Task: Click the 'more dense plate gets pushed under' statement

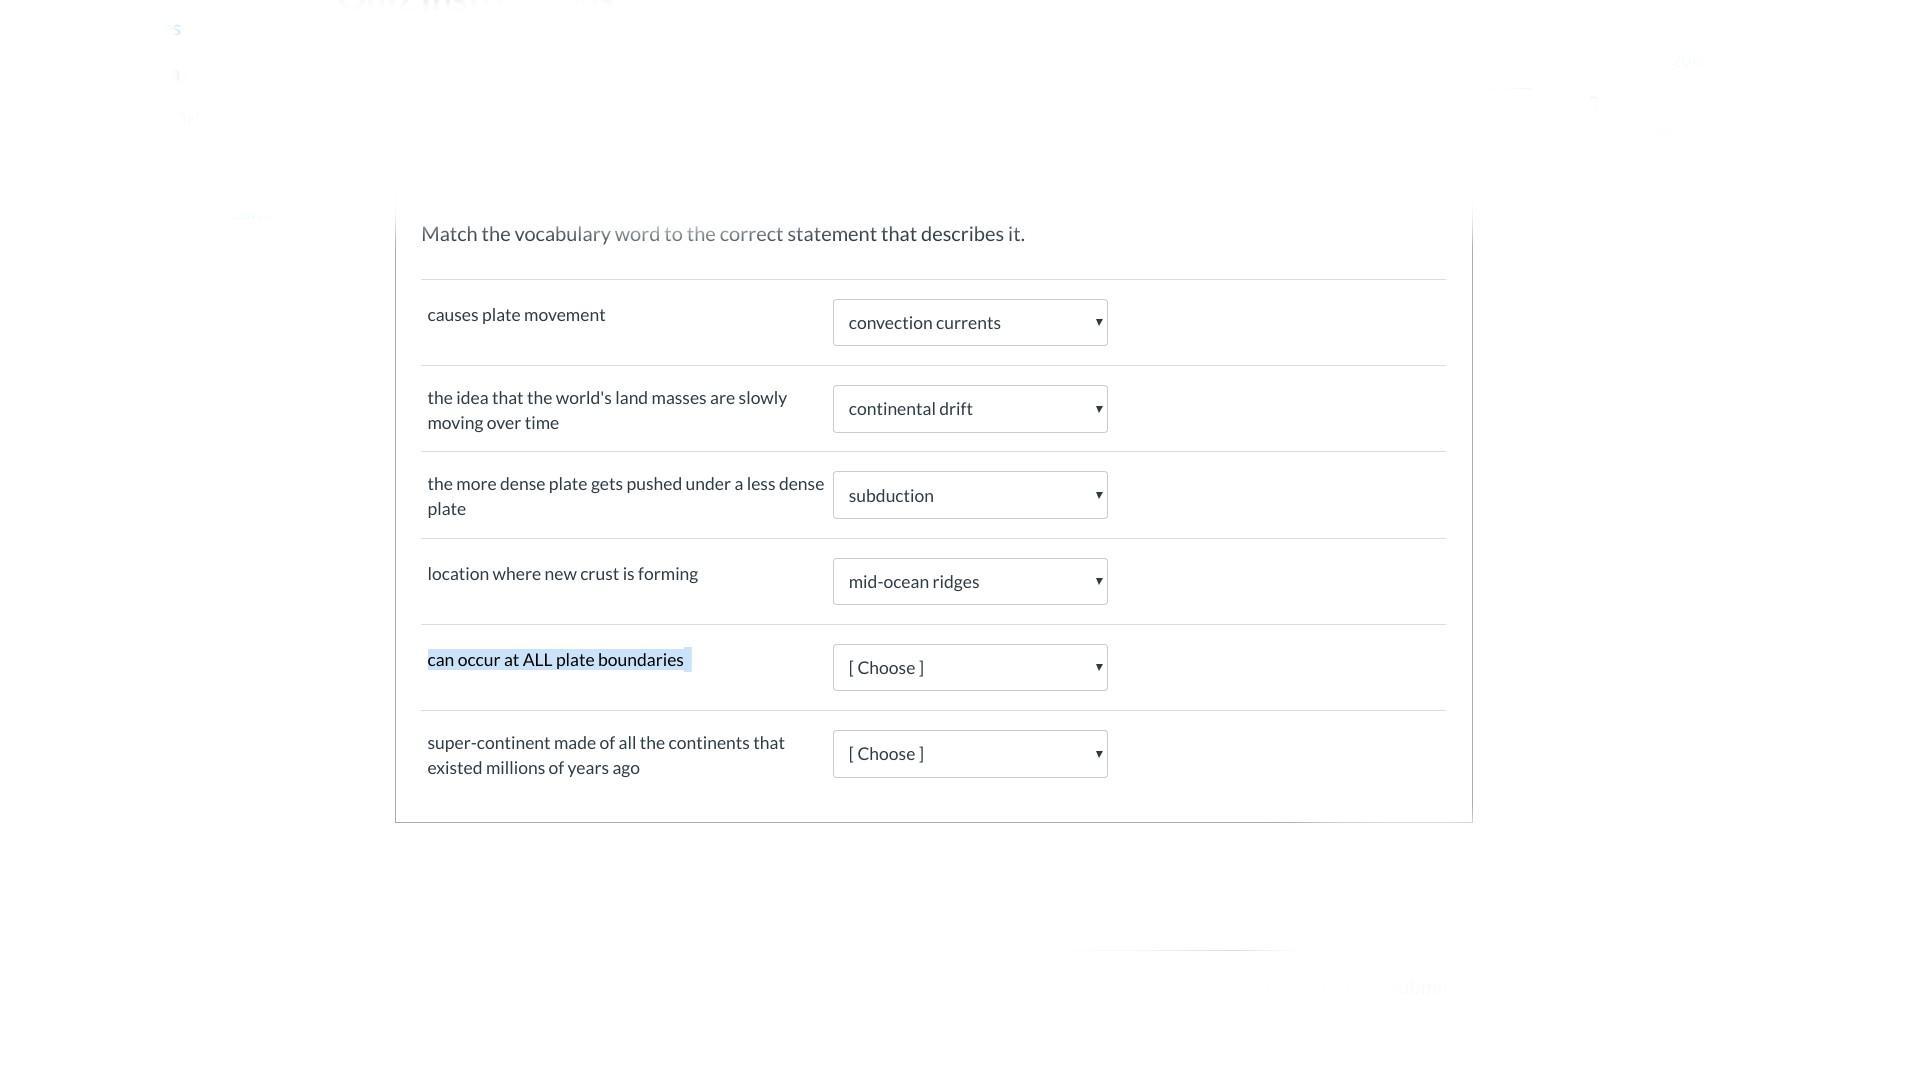Action: pyautogui.click(x=625, y=496)
